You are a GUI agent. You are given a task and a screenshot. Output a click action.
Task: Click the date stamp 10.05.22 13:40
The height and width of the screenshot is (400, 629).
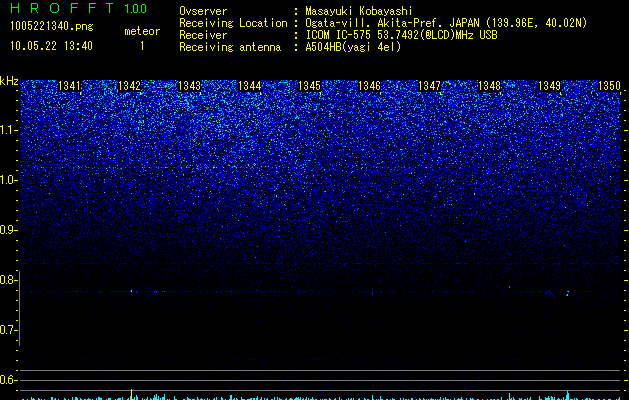pos(51,46)
